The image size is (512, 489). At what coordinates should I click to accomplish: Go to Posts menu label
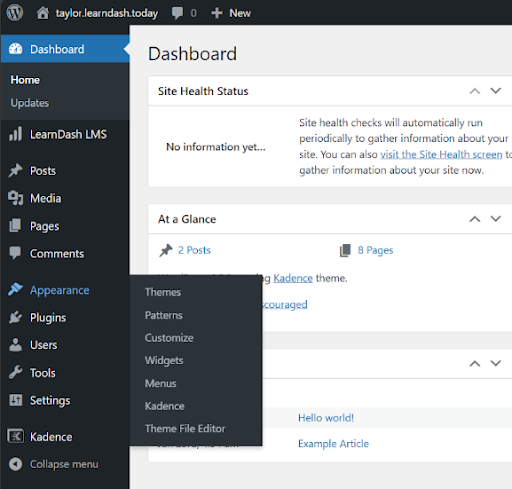43,171
